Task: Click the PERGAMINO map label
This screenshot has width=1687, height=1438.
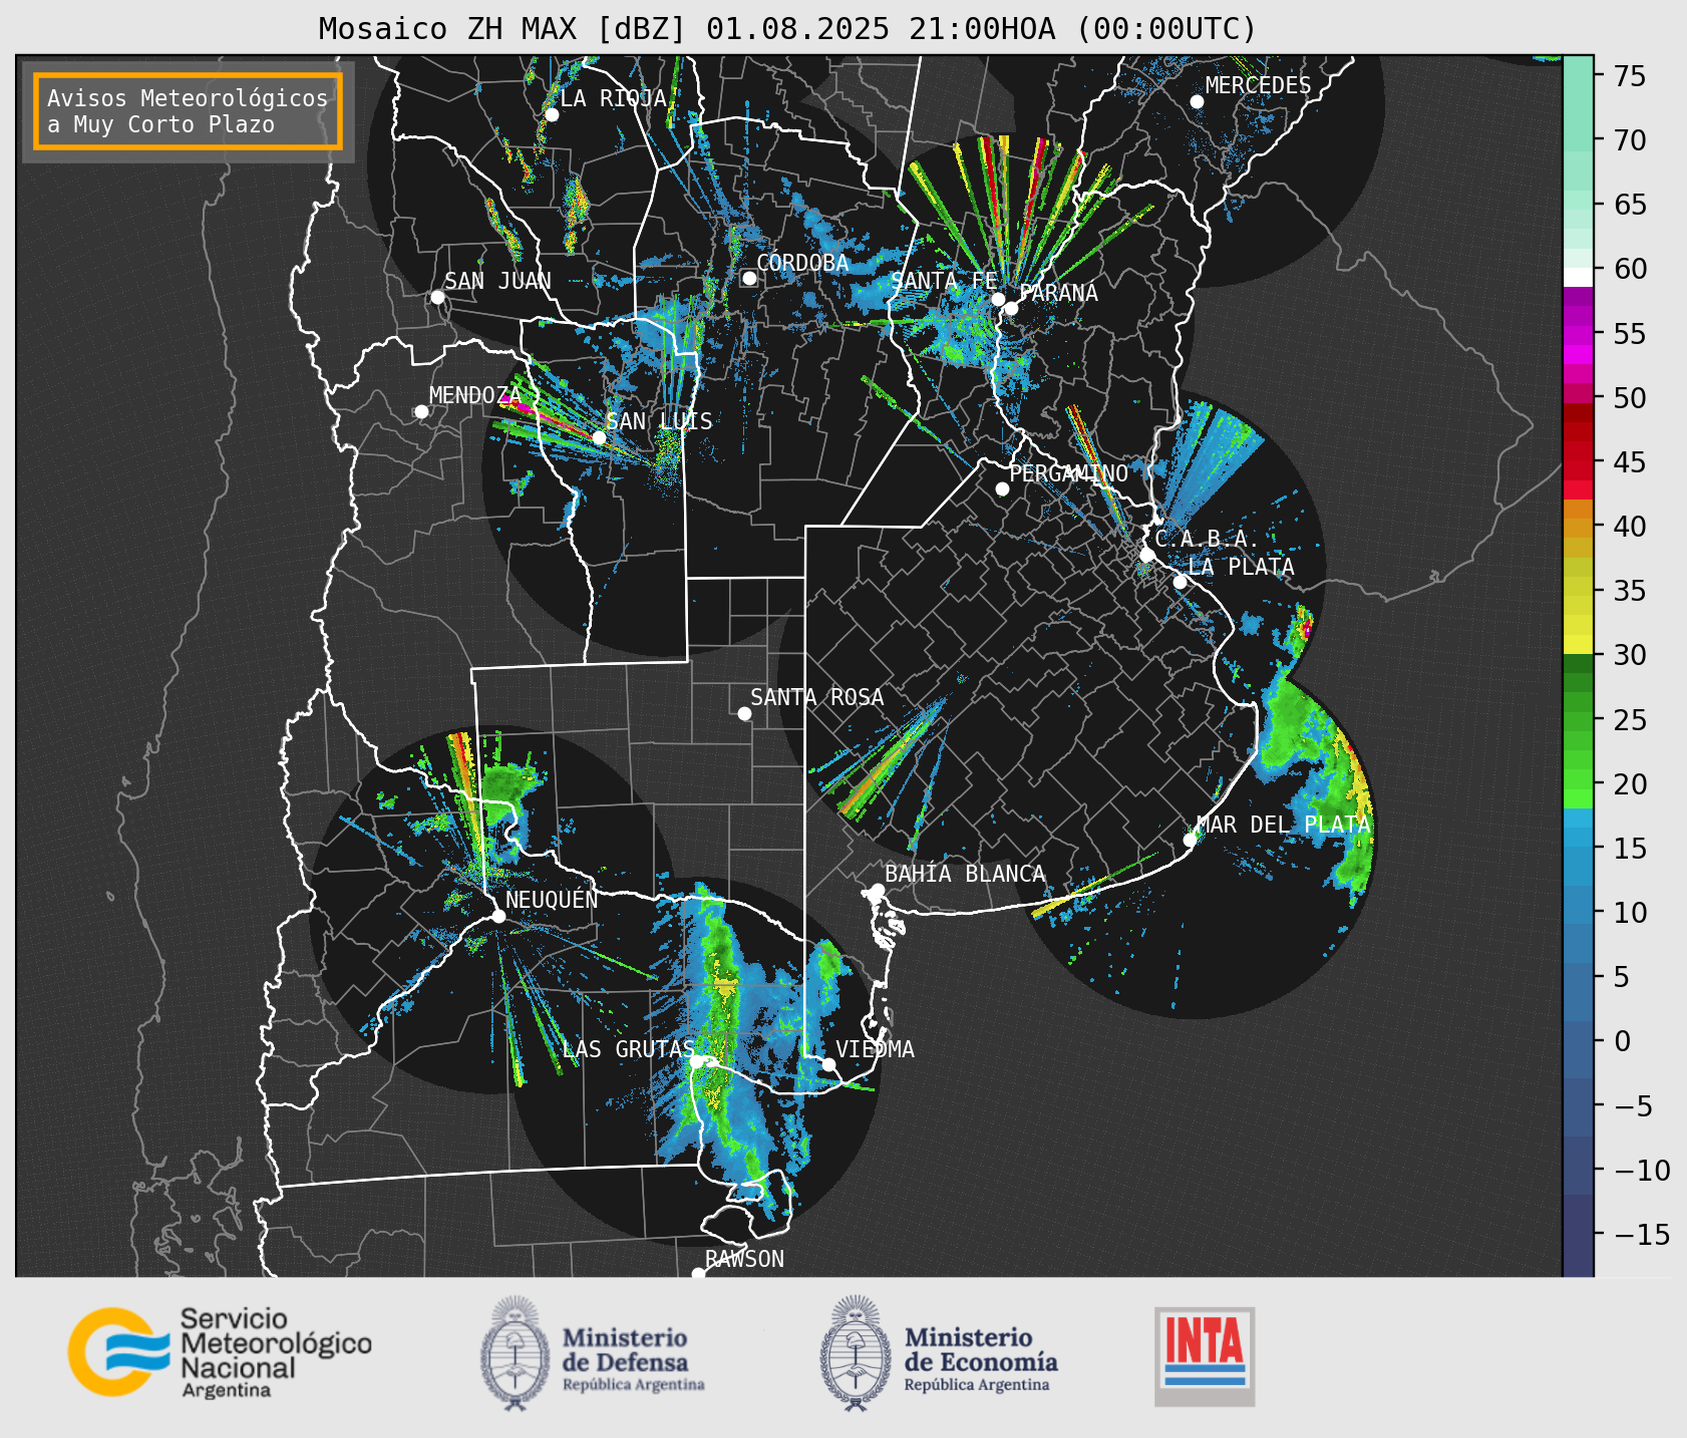Action: click(1068, 473)
